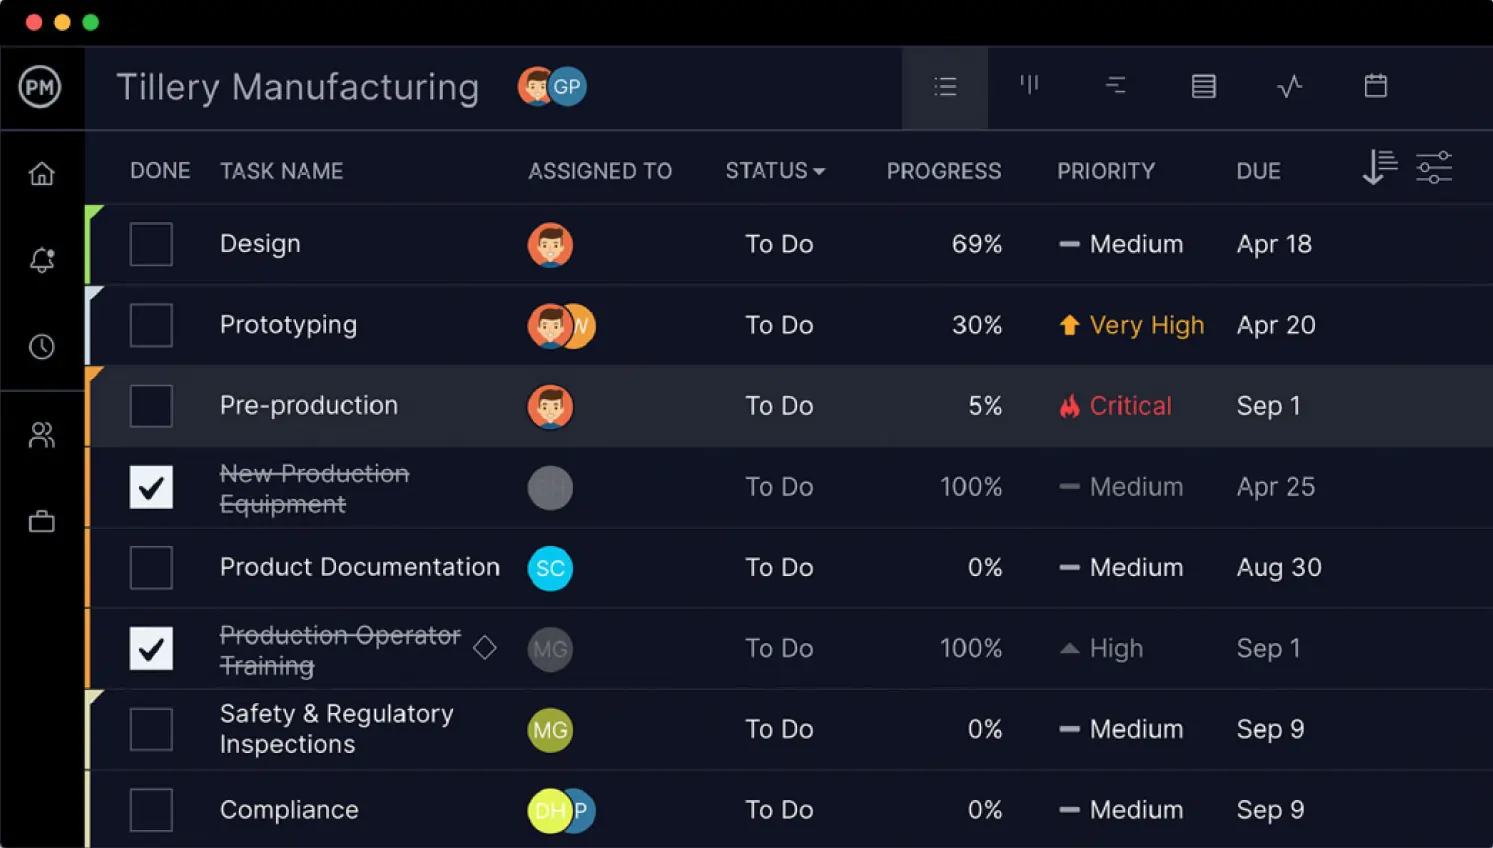The width and height of the screenshot is (1493, 848).
Task: Check Product Documentation done checkbox
Action: (151, 568)
